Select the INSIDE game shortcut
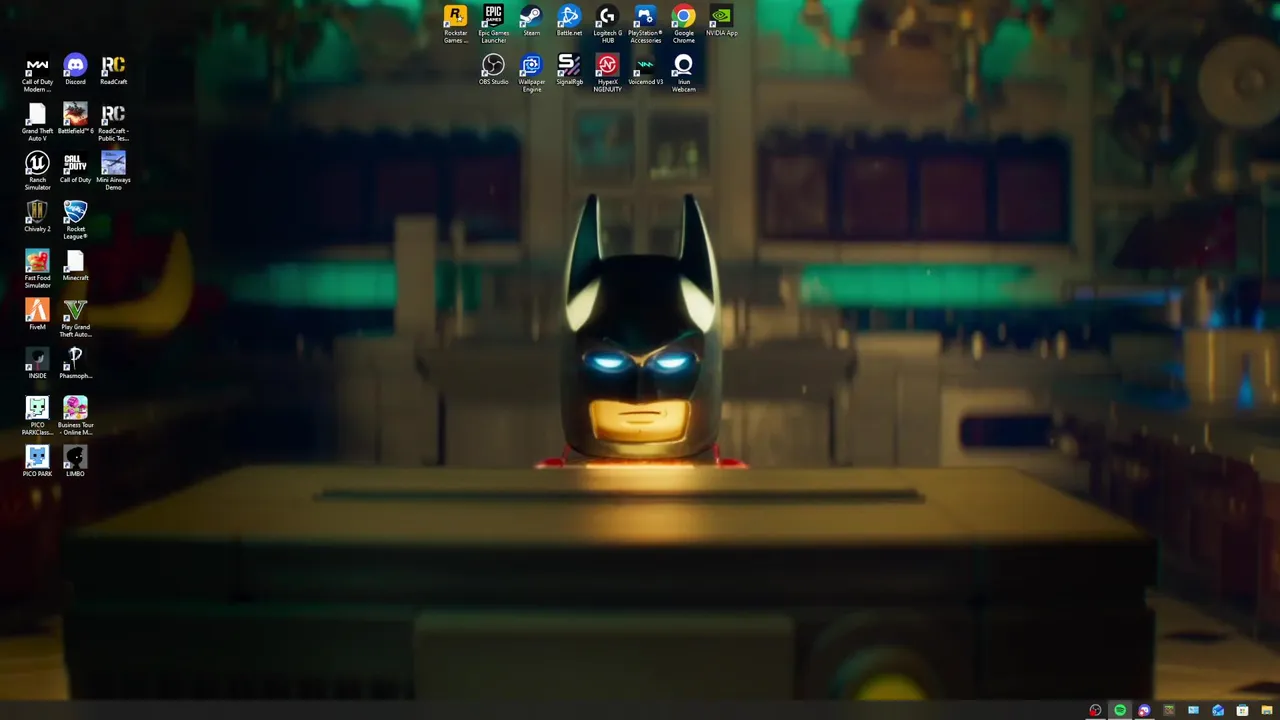 37,364
